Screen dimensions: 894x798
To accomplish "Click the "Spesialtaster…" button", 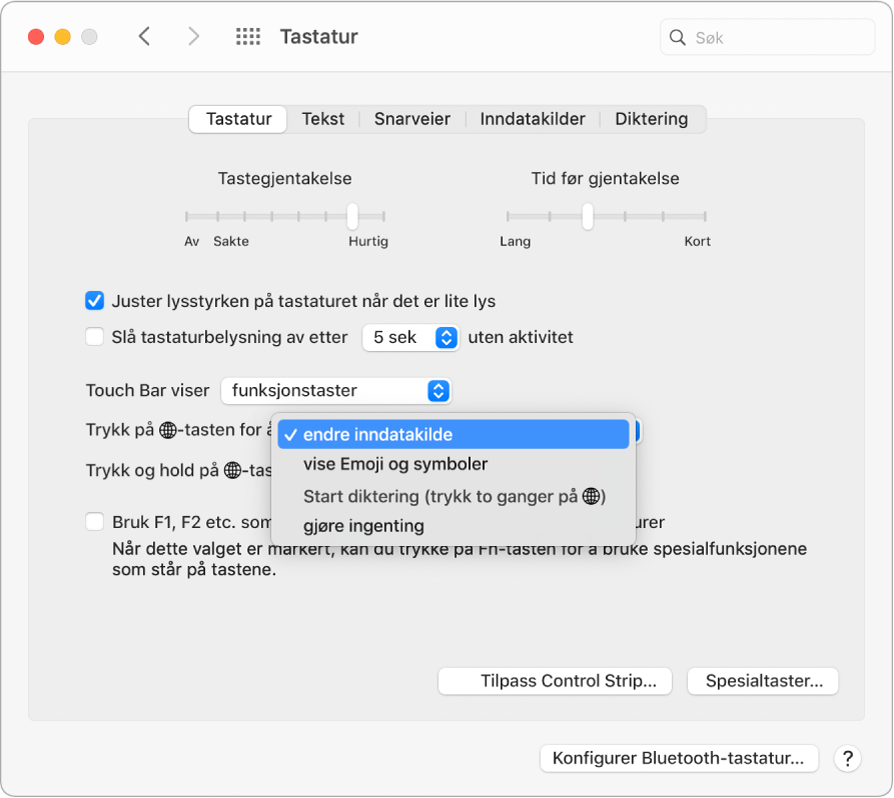I will (x=762, y=681).
